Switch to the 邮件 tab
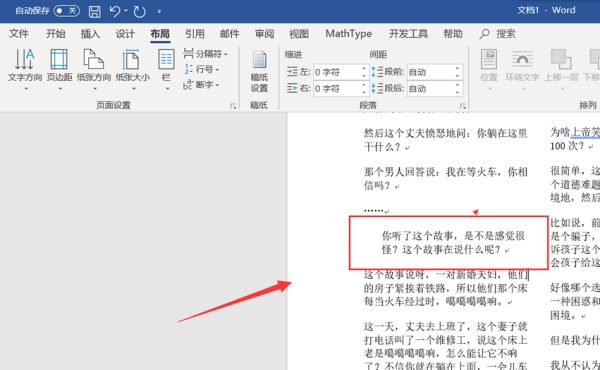 (x=230, y=34)
